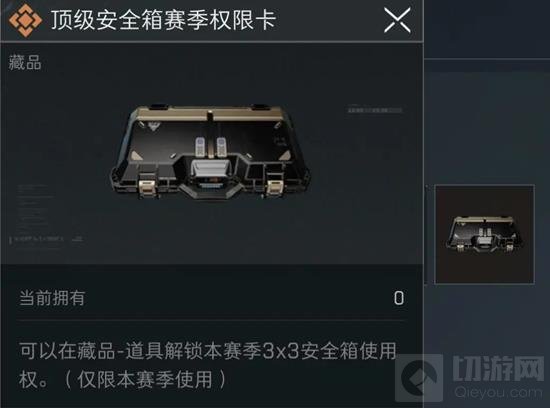Click the black carry handle of the safe box
Viewport: 550px width, 408px height.
[x=210, y=193]
